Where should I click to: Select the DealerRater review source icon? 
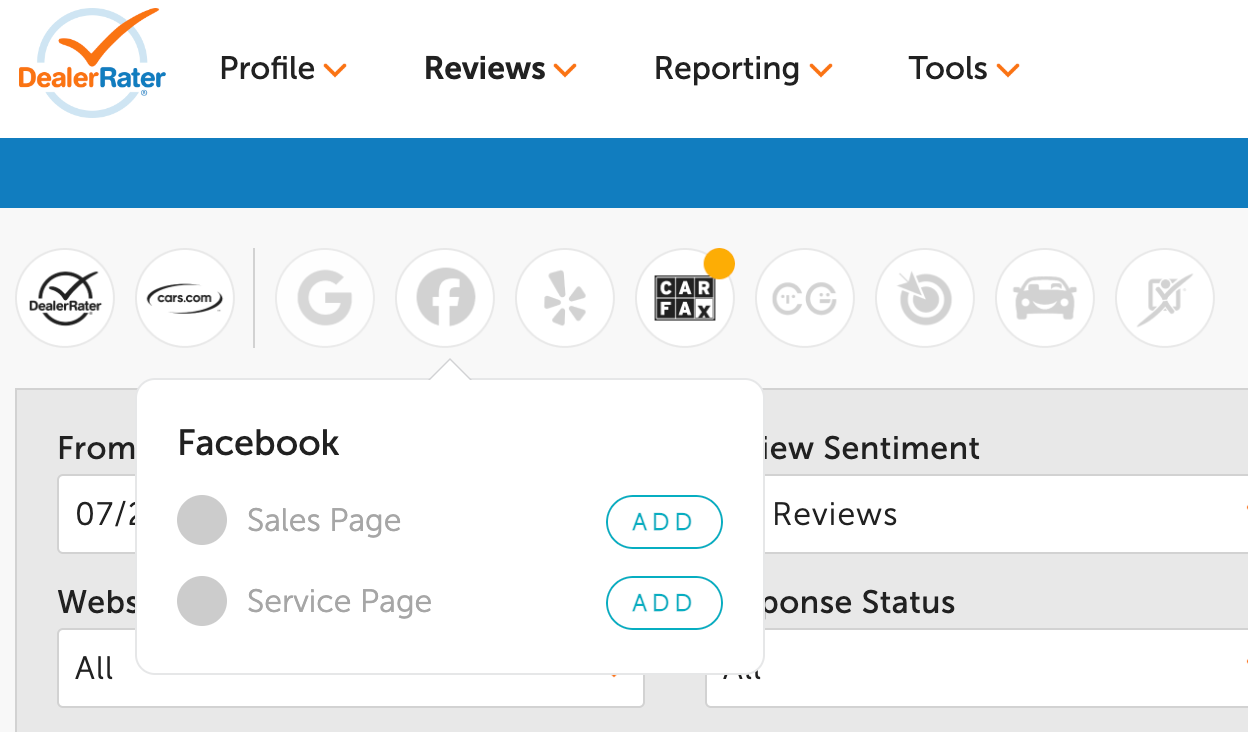click(x=65, y=298)
